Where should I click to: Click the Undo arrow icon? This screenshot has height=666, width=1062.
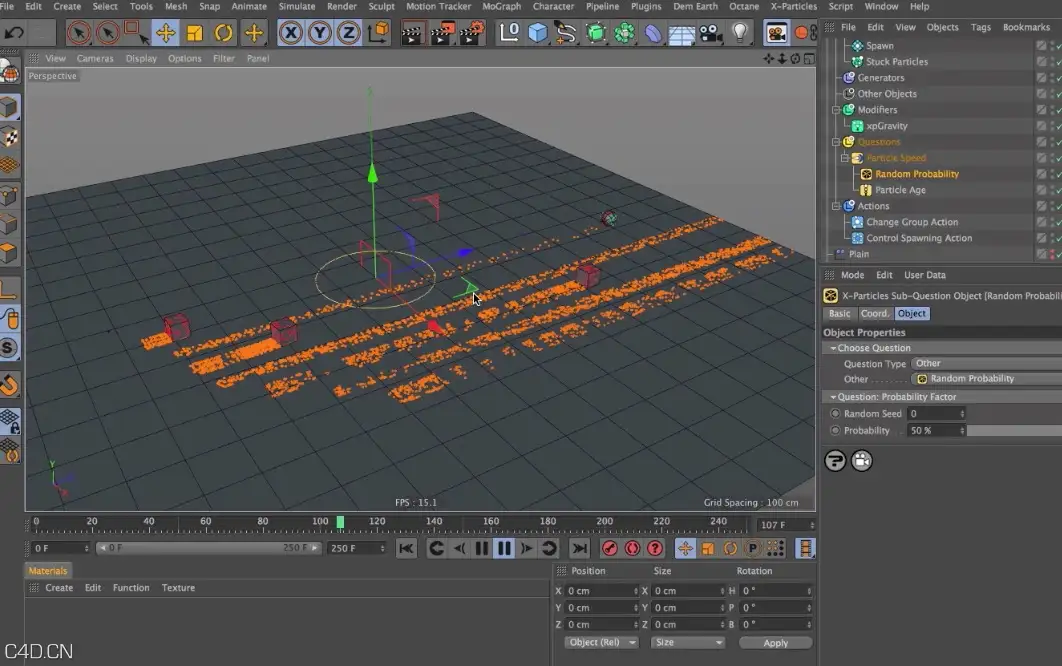point(14,33)
